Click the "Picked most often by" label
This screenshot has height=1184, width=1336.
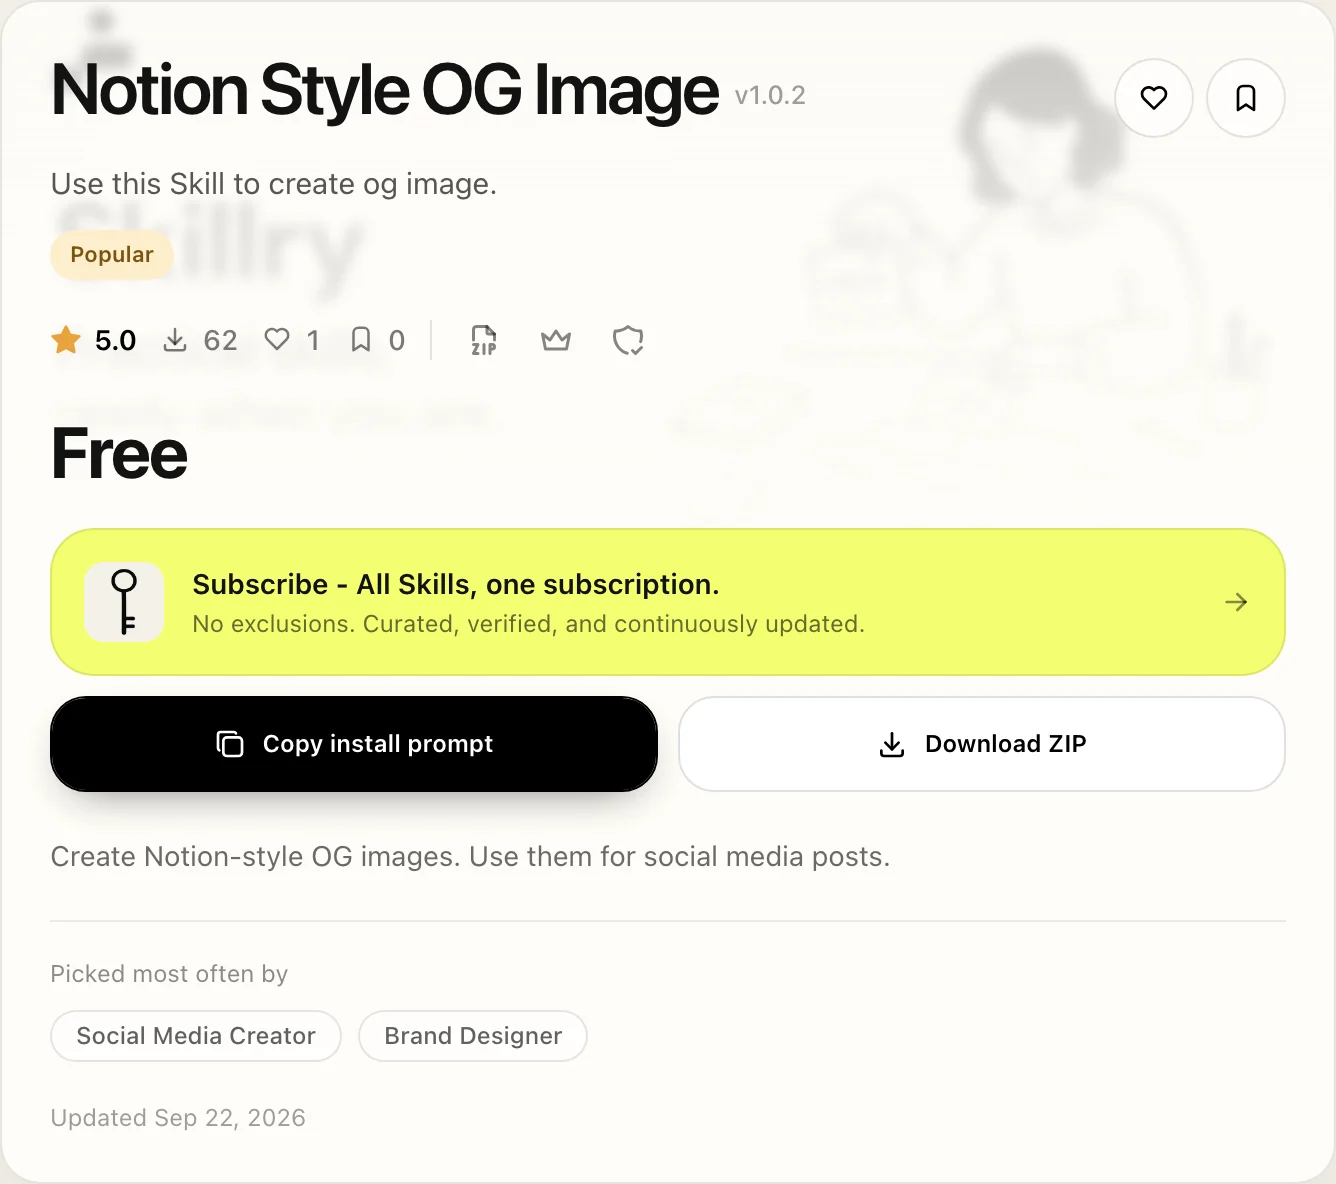(169, 974)
